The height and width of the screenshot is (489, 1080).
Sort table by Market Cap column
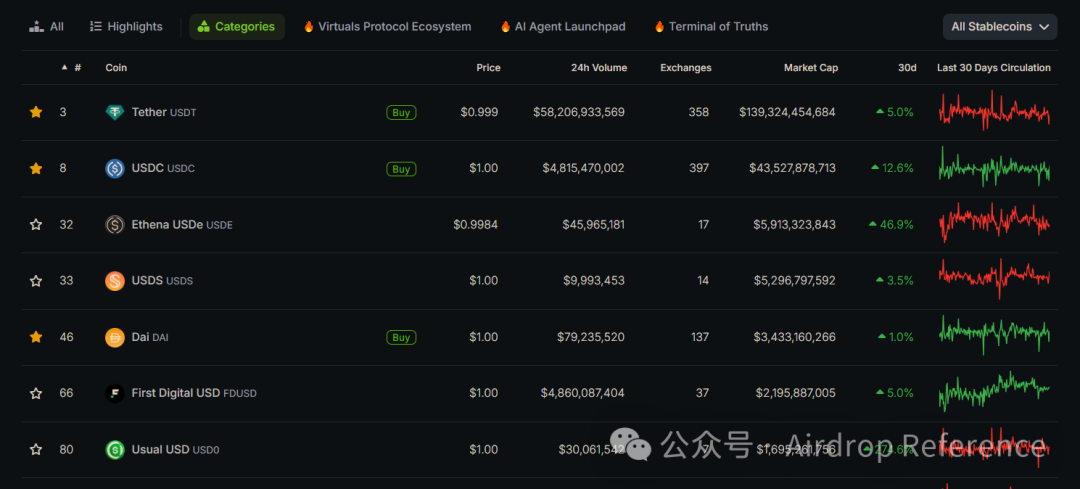click(810, 68)
